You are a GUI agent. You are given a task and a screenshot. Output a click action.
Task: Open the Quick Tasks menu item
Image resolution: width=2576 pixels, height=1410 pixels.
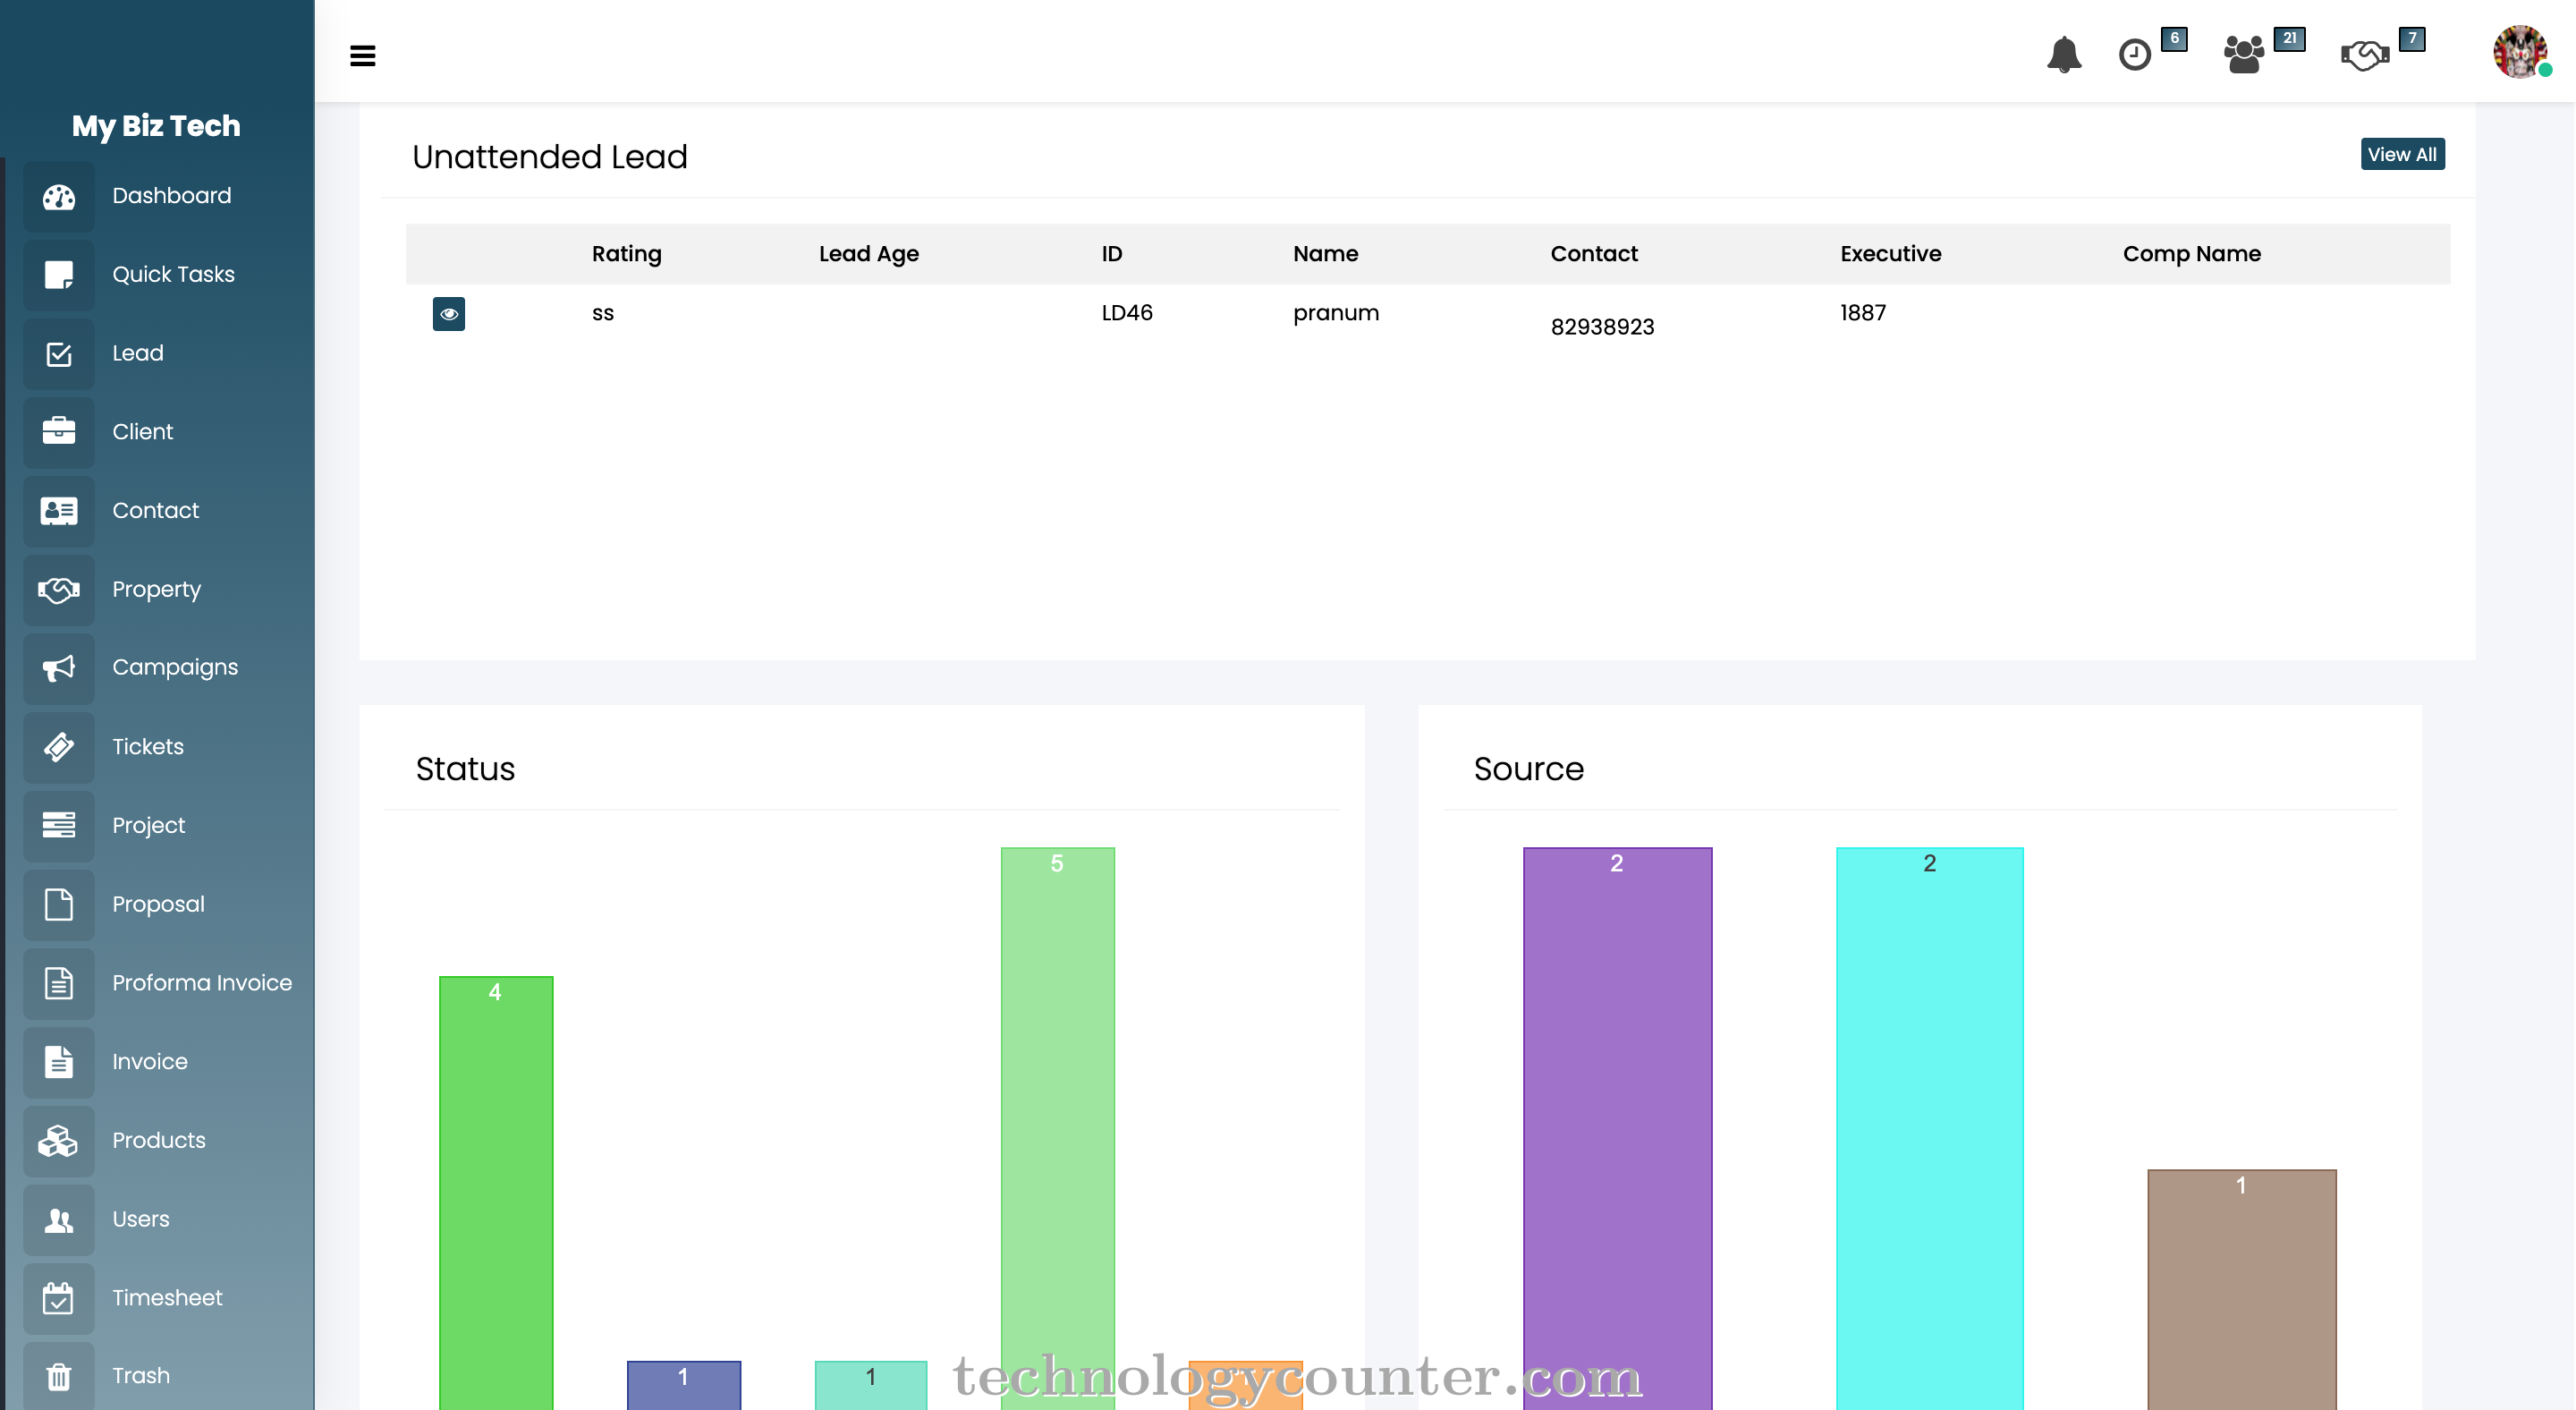(173, 274)
